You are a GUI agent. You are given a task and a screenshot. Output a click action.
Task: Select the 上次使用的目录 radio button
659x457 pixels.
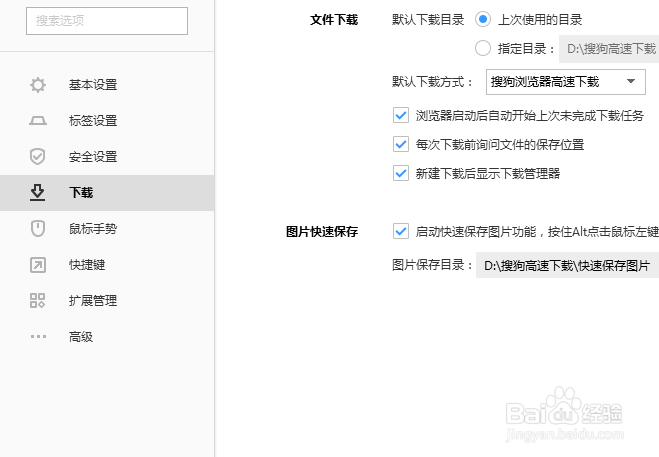click(x=483, y=19)
